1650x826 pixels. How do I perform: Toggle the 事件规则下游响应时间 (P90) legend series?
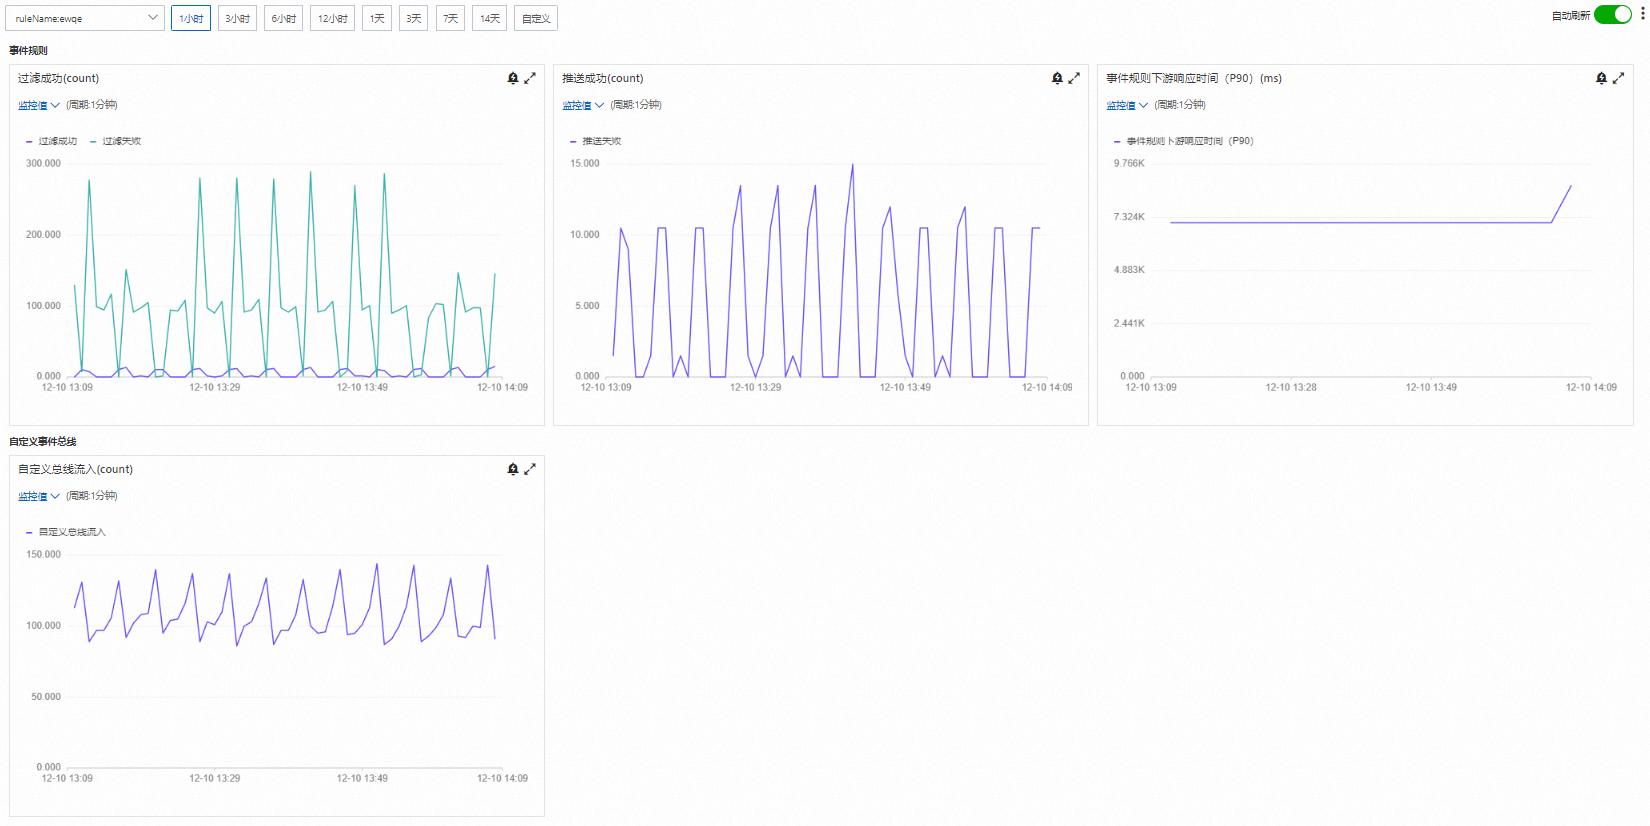click(1183, 141)
